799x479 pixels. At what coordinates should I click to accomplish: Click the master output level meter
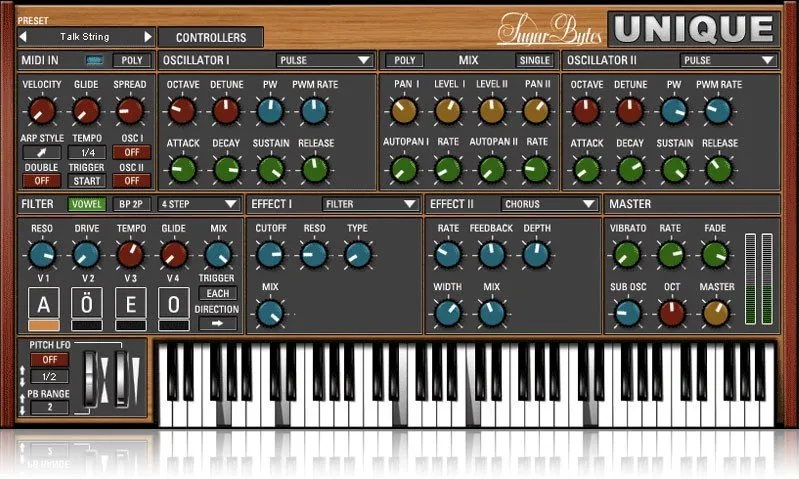pyautogui.click(x=759, y=279)
